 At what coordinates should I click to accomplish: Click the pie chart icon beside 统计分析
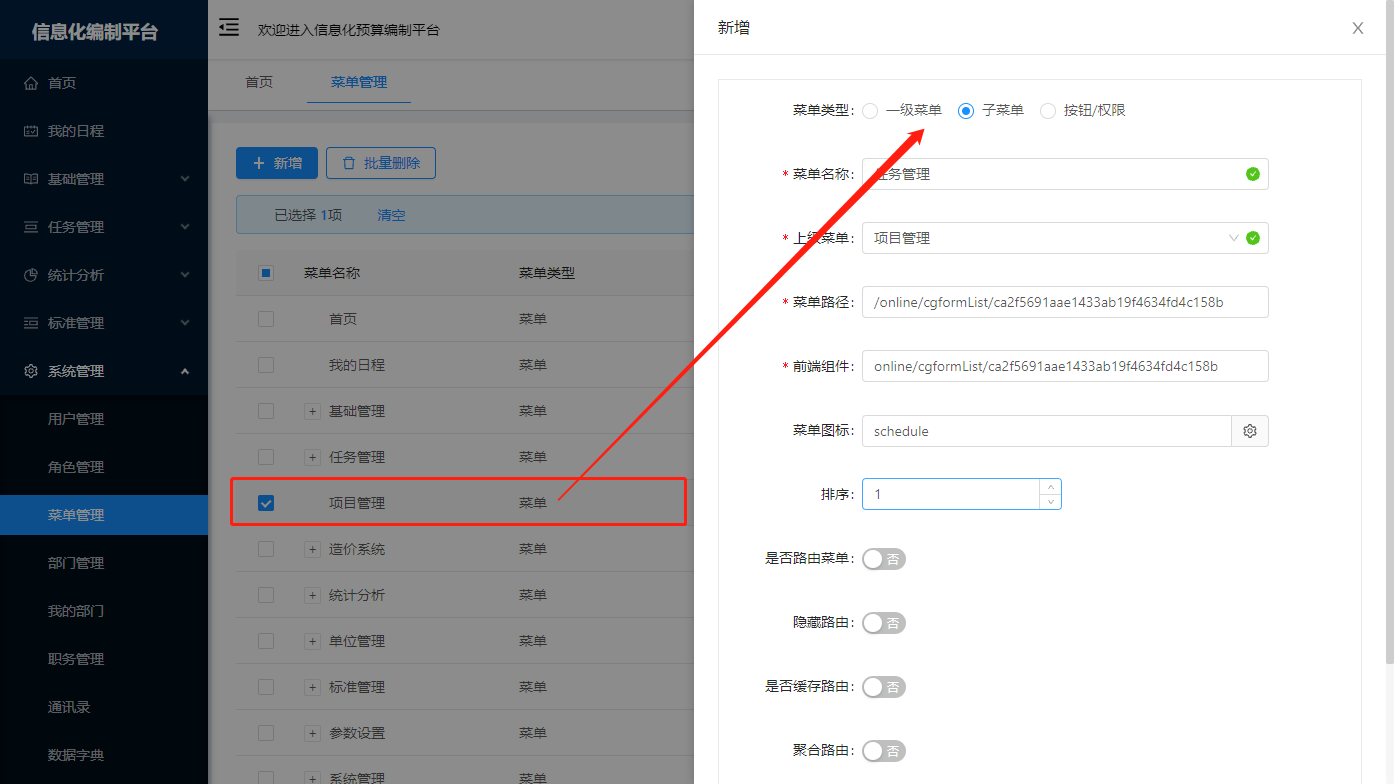coord(31,275)
